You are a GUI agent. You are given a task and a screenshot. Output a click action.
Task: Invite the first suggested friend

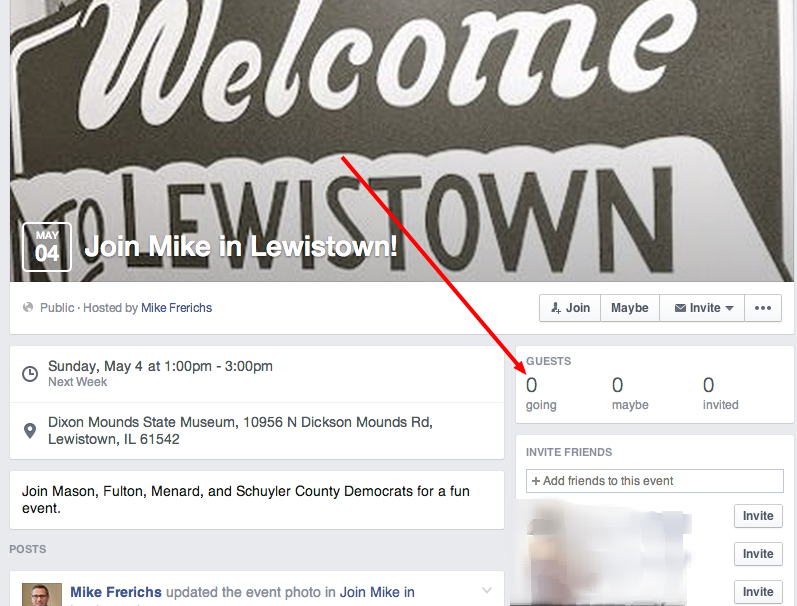tap(758, 516)
